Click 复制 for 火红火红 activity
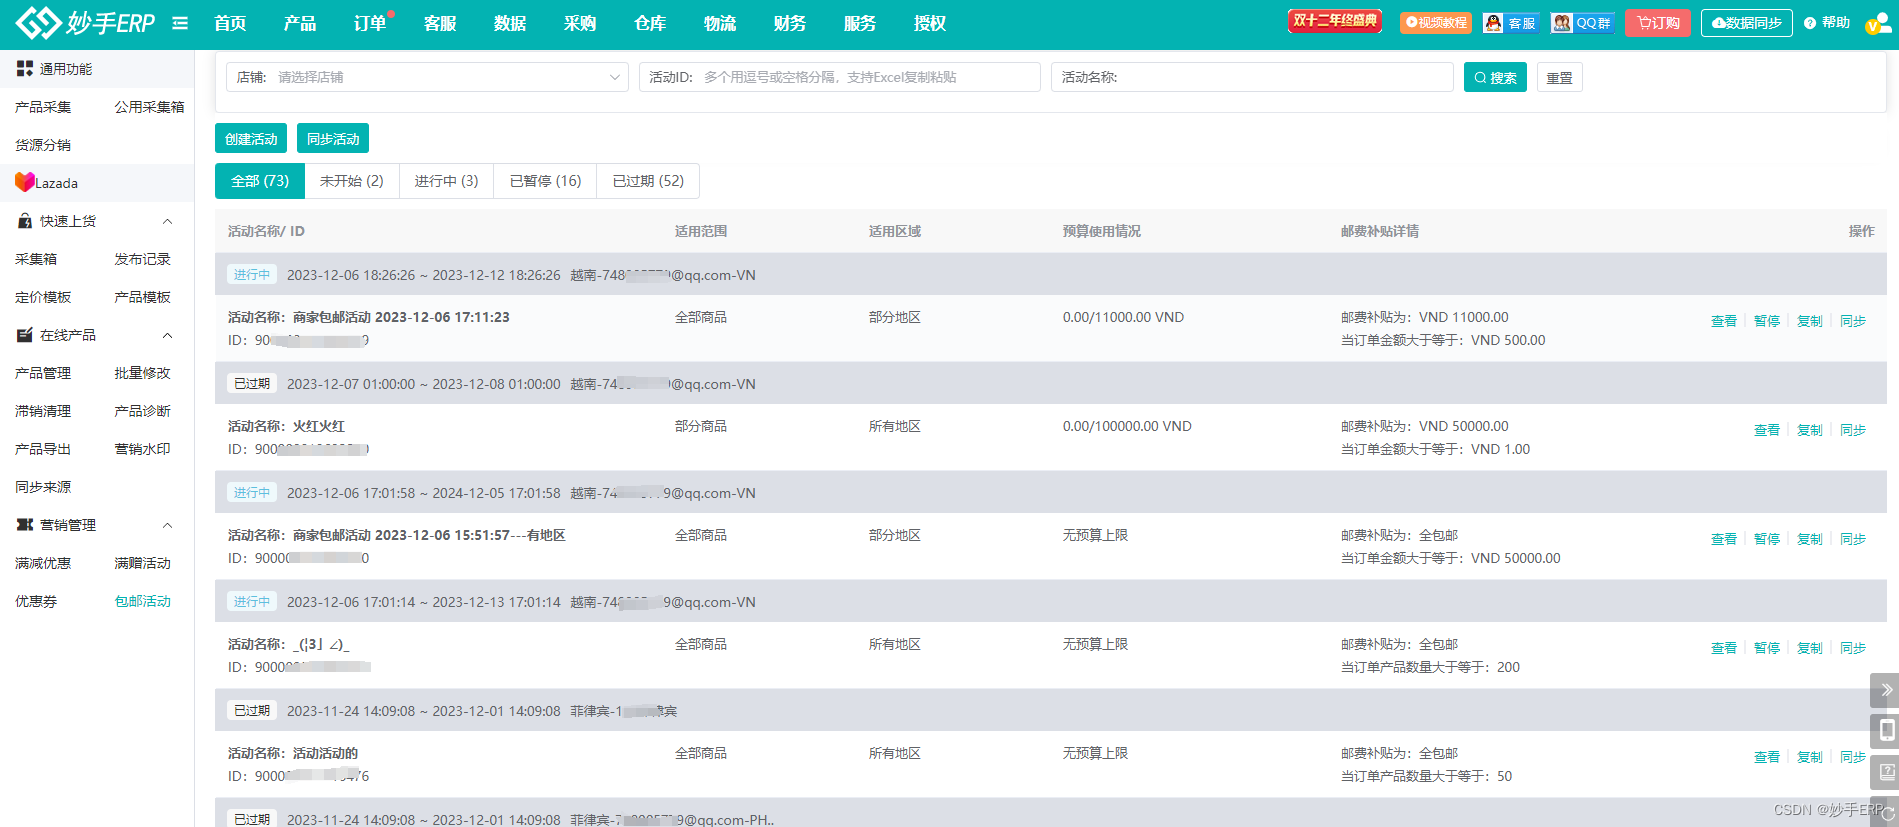The height and width of the screenshot is (827, 1899). (x=1810, y=430)
